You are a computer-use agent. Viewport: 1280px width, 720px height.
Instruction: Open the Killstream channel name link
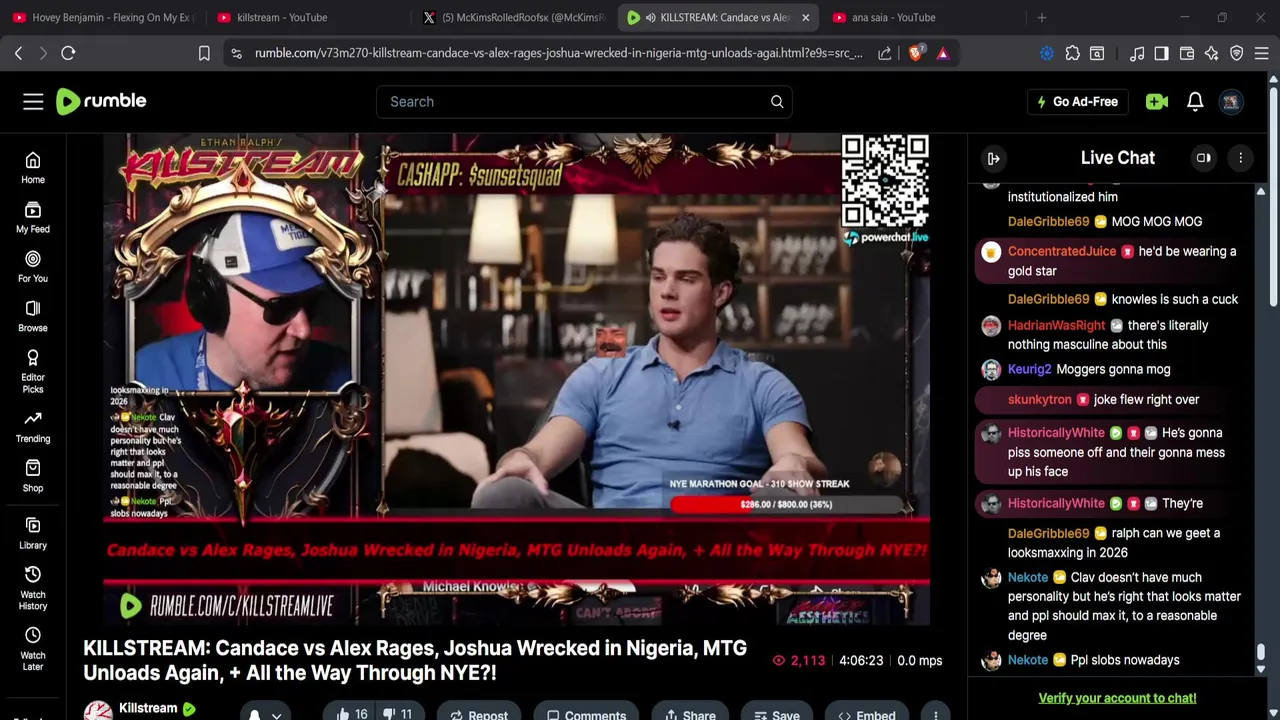[x=148, y=708]
